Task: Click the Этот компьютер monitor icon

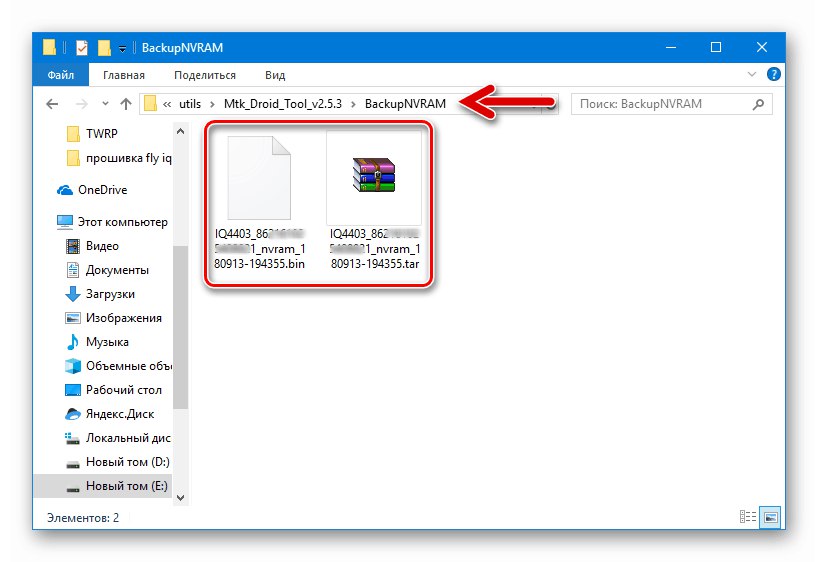Action: [x=65, y=222]
